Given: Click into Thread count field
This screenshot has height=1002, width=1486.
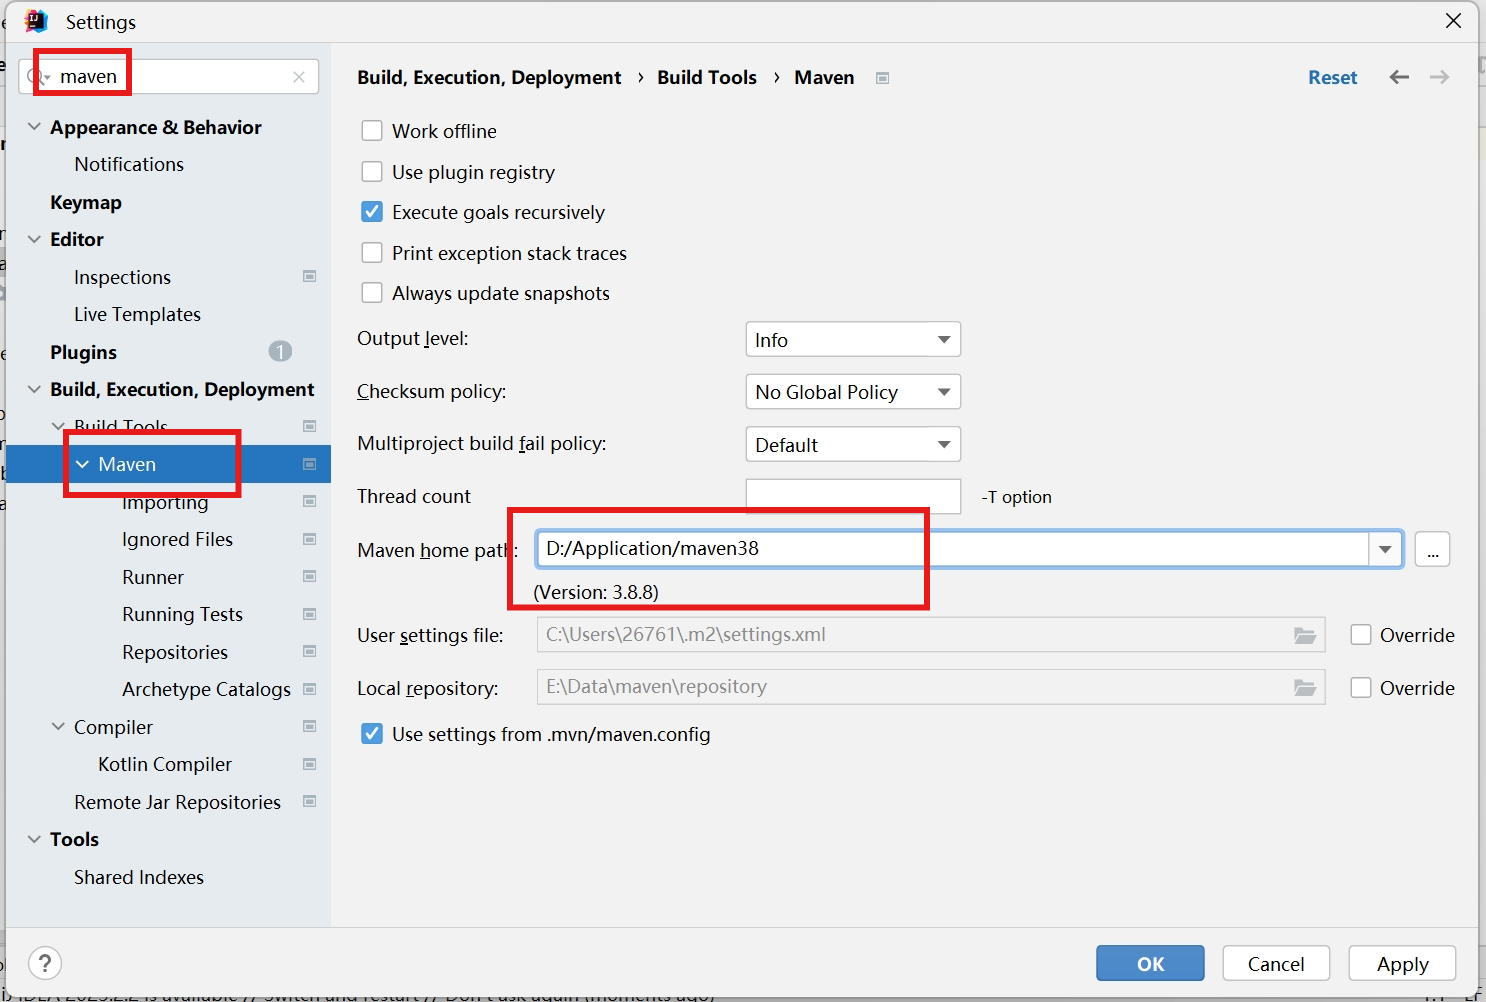Looking at the screenshot, I should [x=853, y=497].
